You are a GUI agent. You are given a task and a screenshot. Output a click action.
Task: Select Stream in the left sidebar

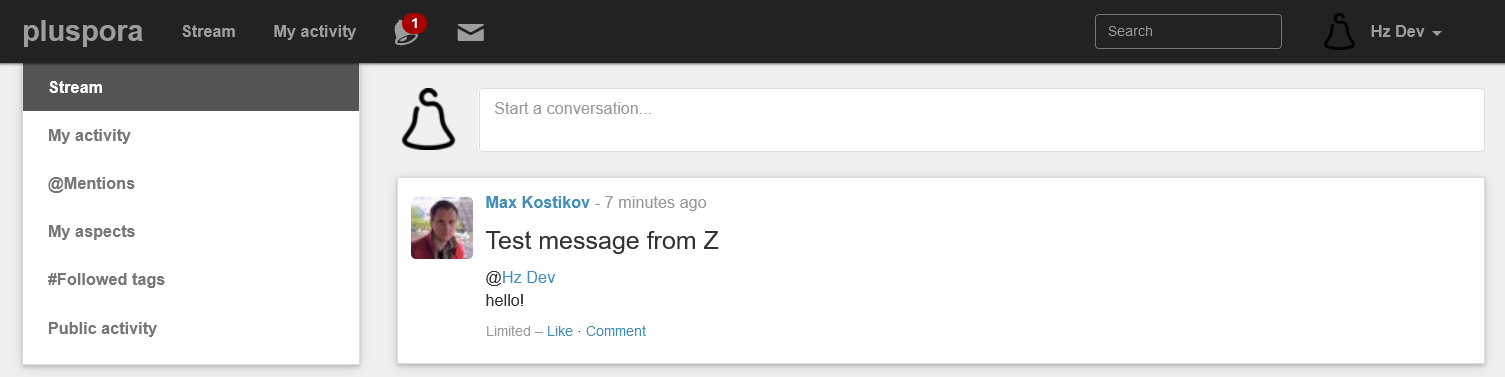(x=191, y=87)
